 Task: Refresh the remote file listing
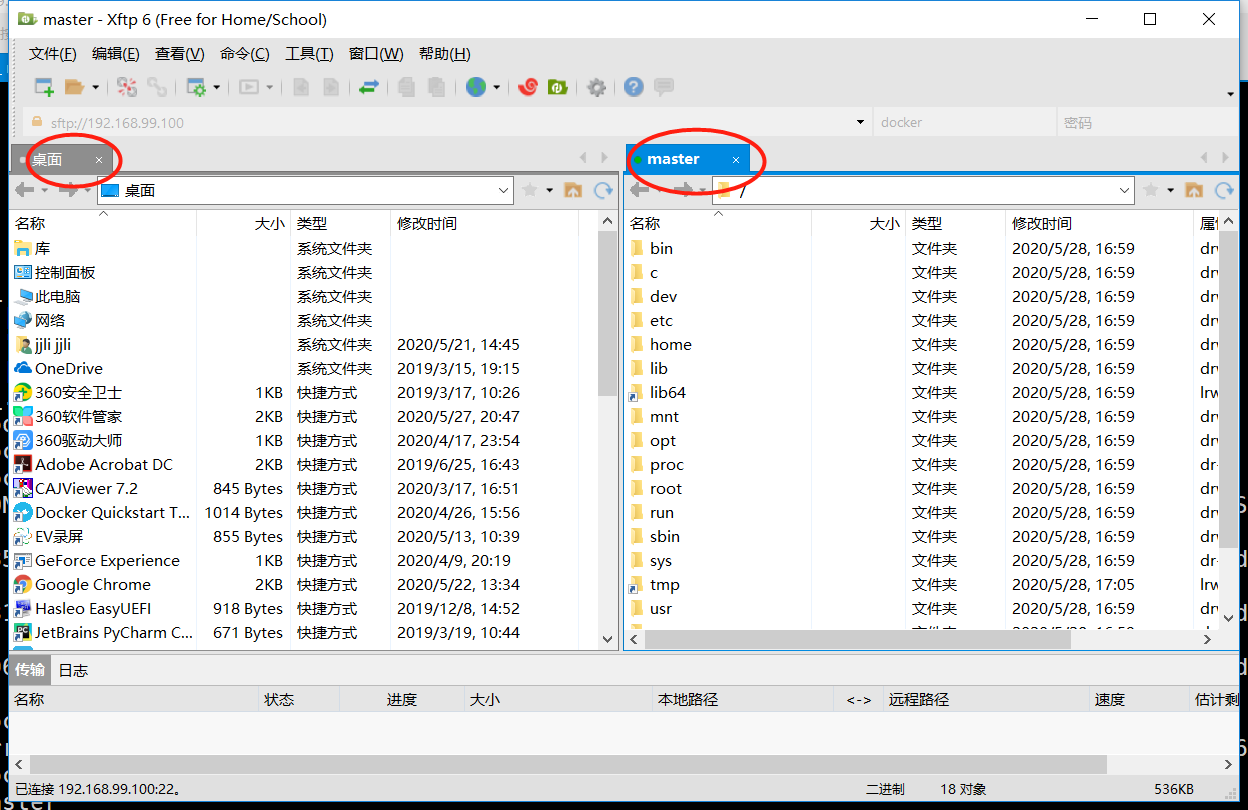pos(1226,190)
